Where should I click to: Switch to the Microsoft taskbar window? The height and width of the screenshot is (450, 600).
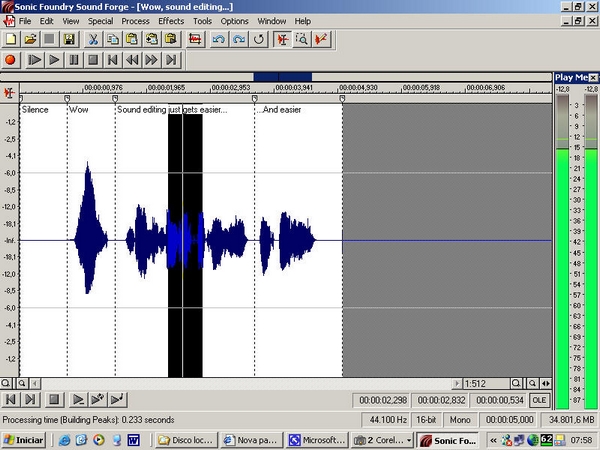pos(318,440)
